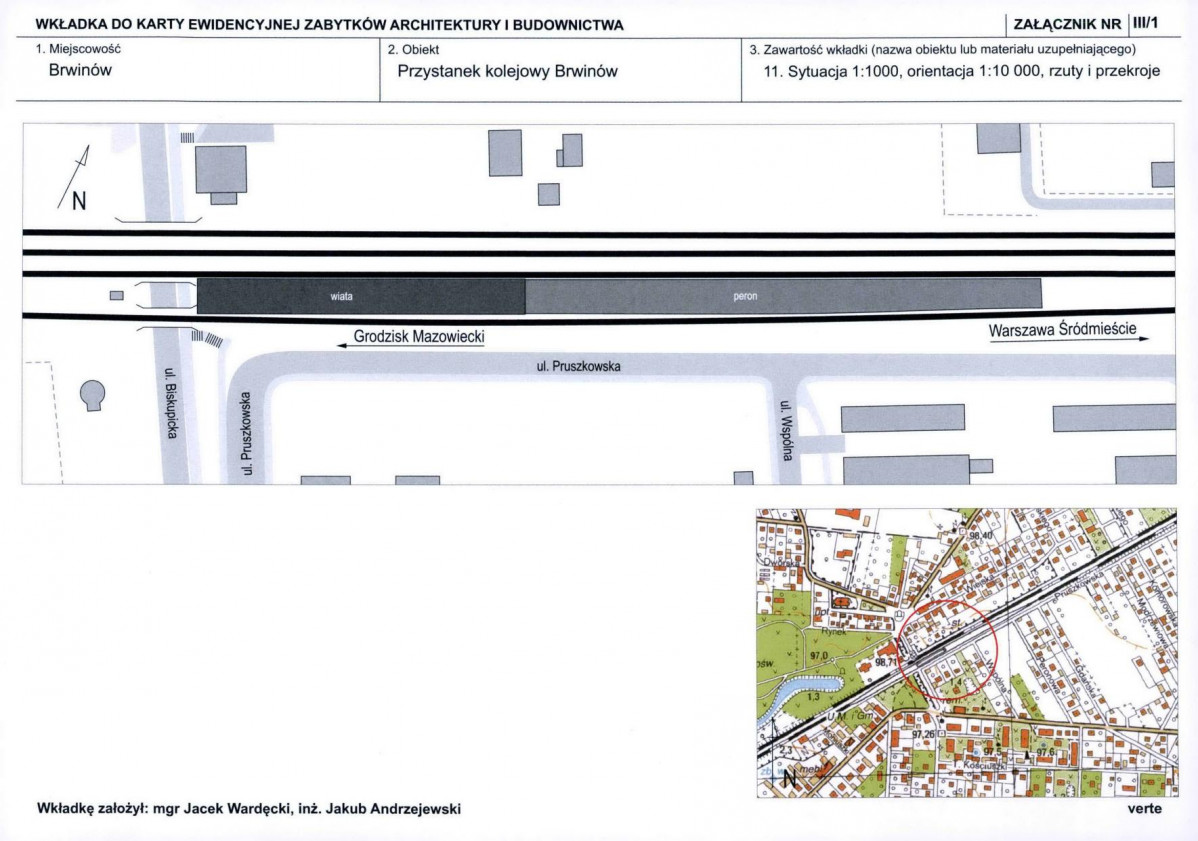
Task: Click the 'Grodzisk Mazowiecki' direction label
Action: pyautogui.click(x=418, y=338)
